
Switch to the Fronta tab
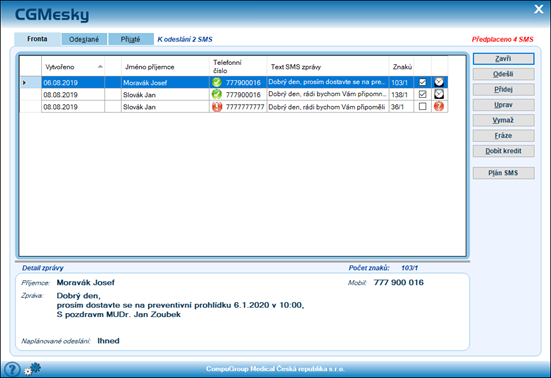[37, 39]
